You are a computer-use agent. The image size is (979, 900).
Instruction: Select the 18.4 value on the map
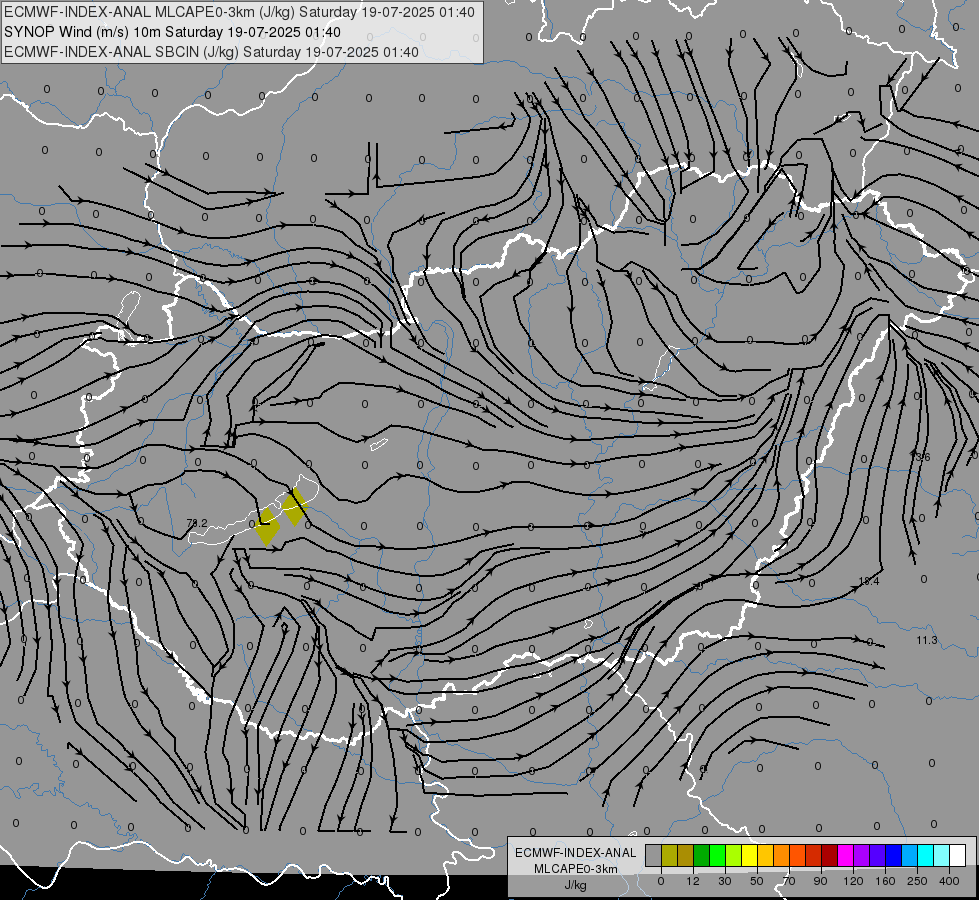point(868,581)
